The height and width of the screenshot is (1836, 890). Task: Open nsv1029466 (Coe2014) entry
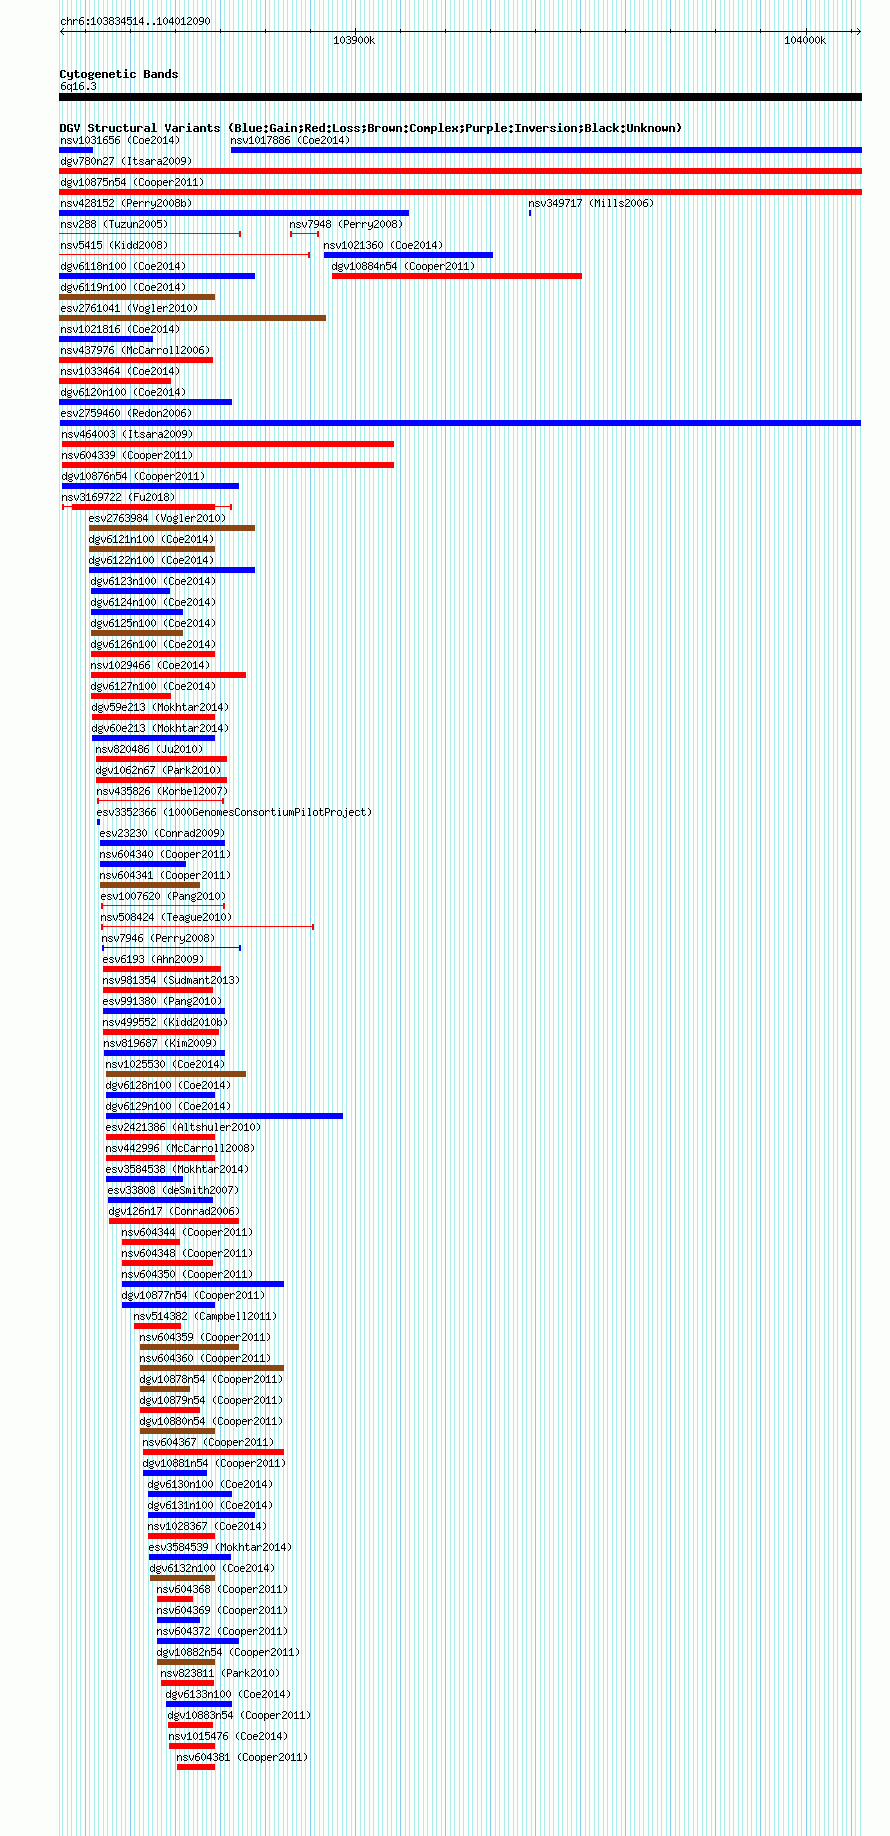151,666
